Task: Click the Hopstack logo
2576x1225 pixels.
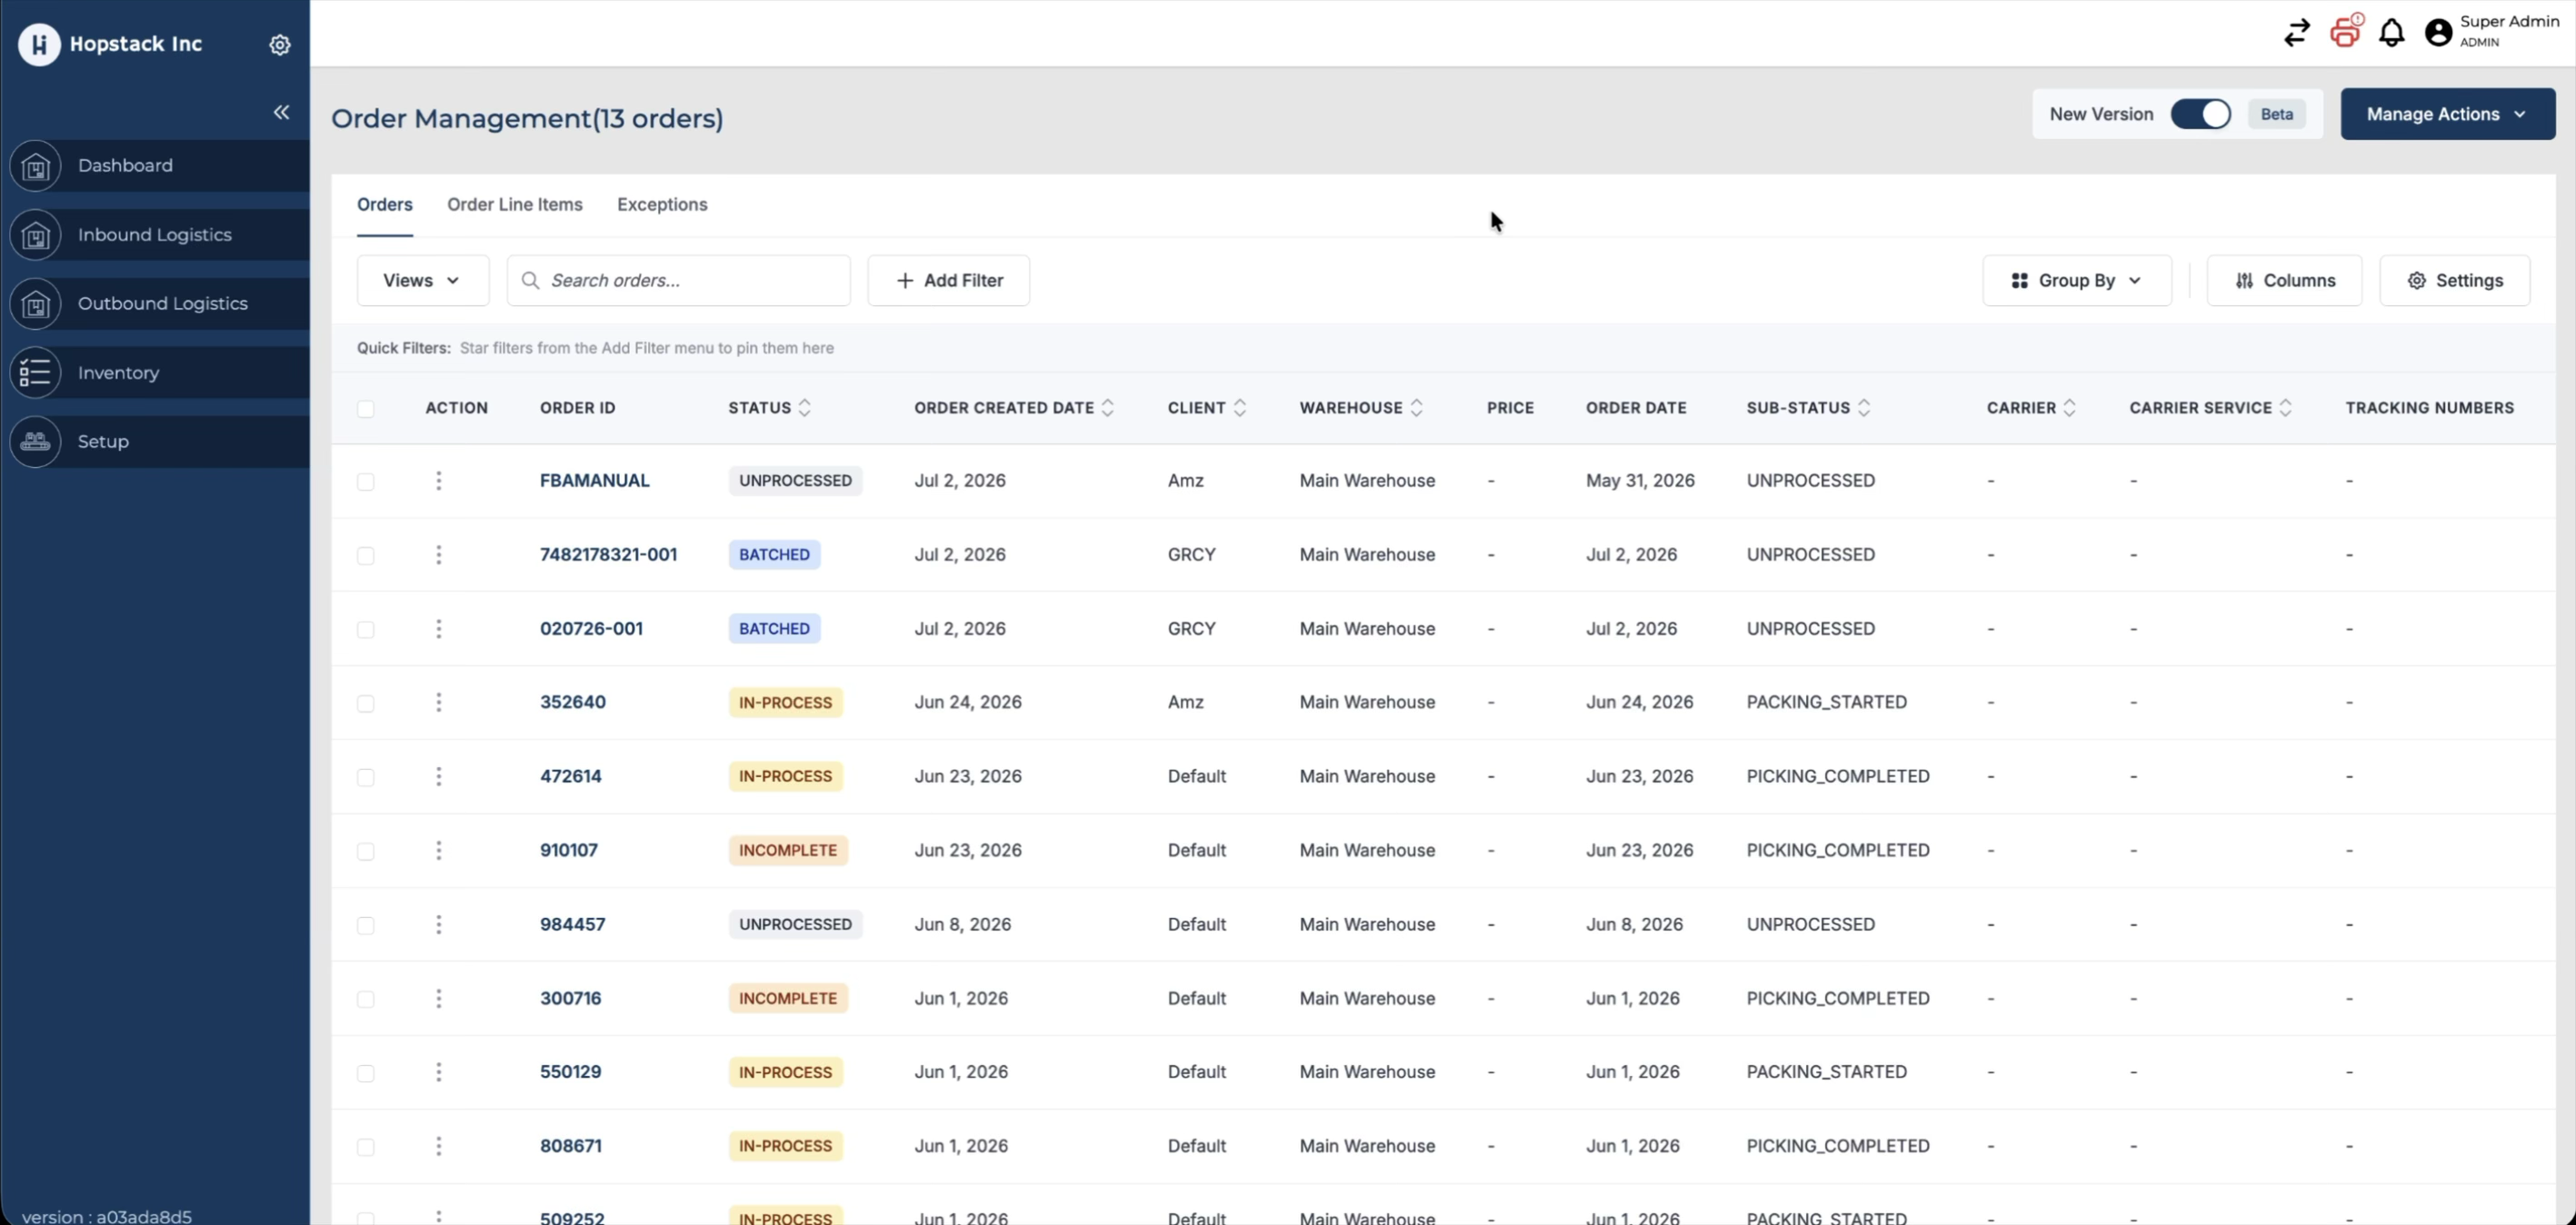Action: [39, 44]
